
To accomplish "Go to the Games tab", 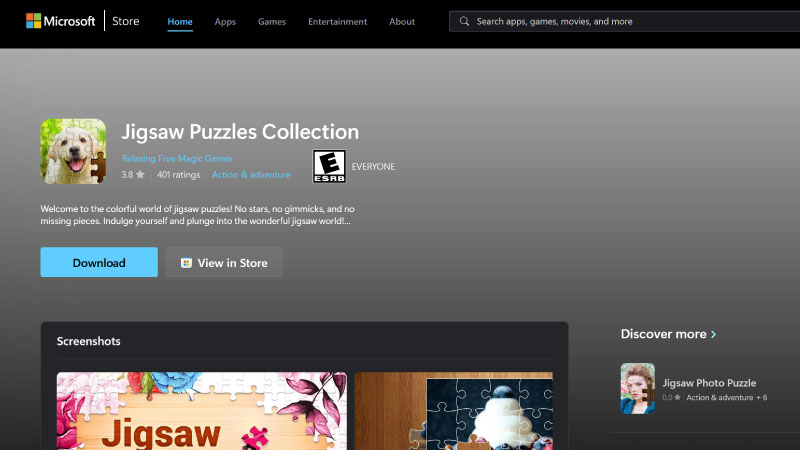I will 272,21.
